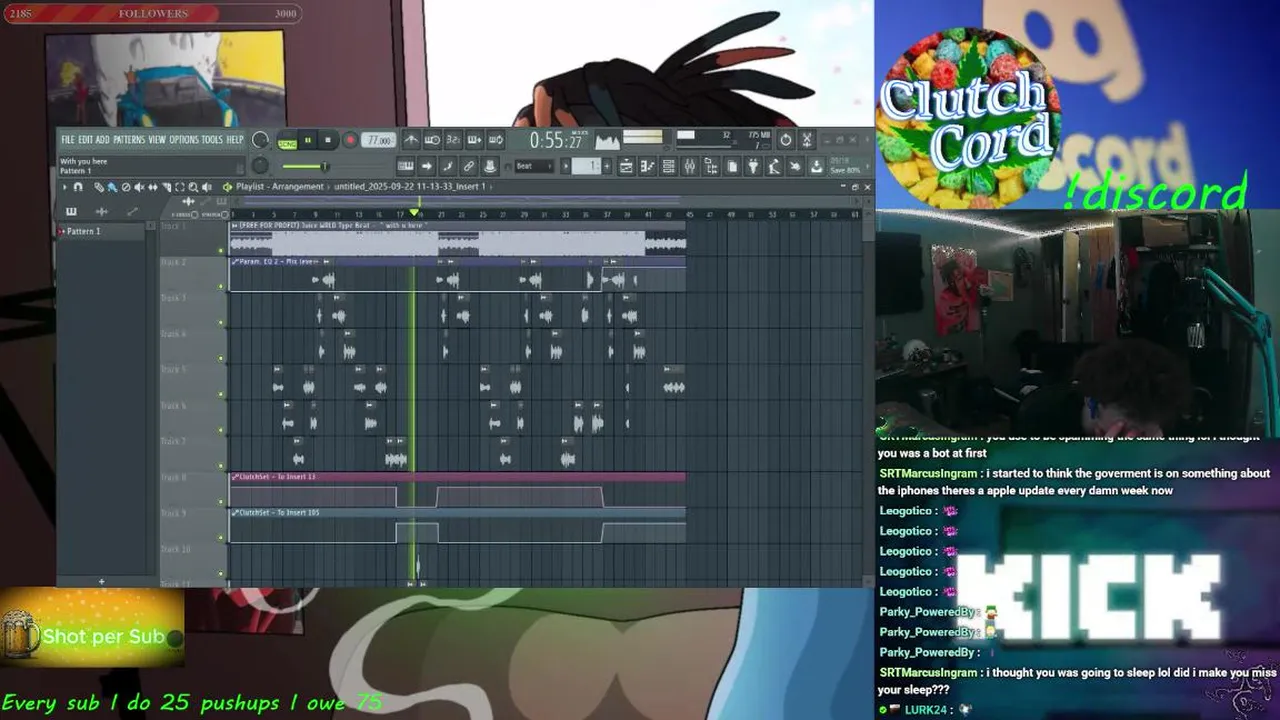Click the undo history round arrow icon
The image size is (1280, 720).
click(x=786, y=141)
